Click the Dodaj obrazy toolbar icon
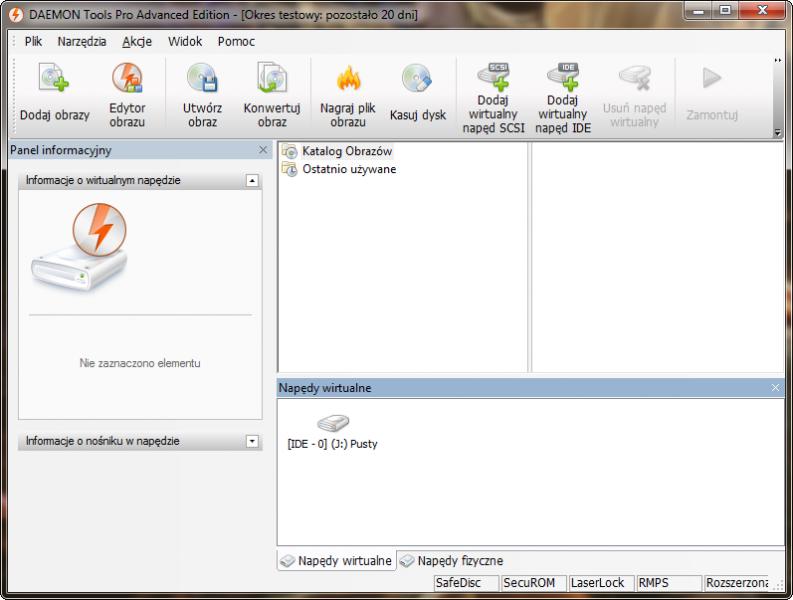Image resolution: width=793 pixels, height=600 pixels. tap(54, 78)
